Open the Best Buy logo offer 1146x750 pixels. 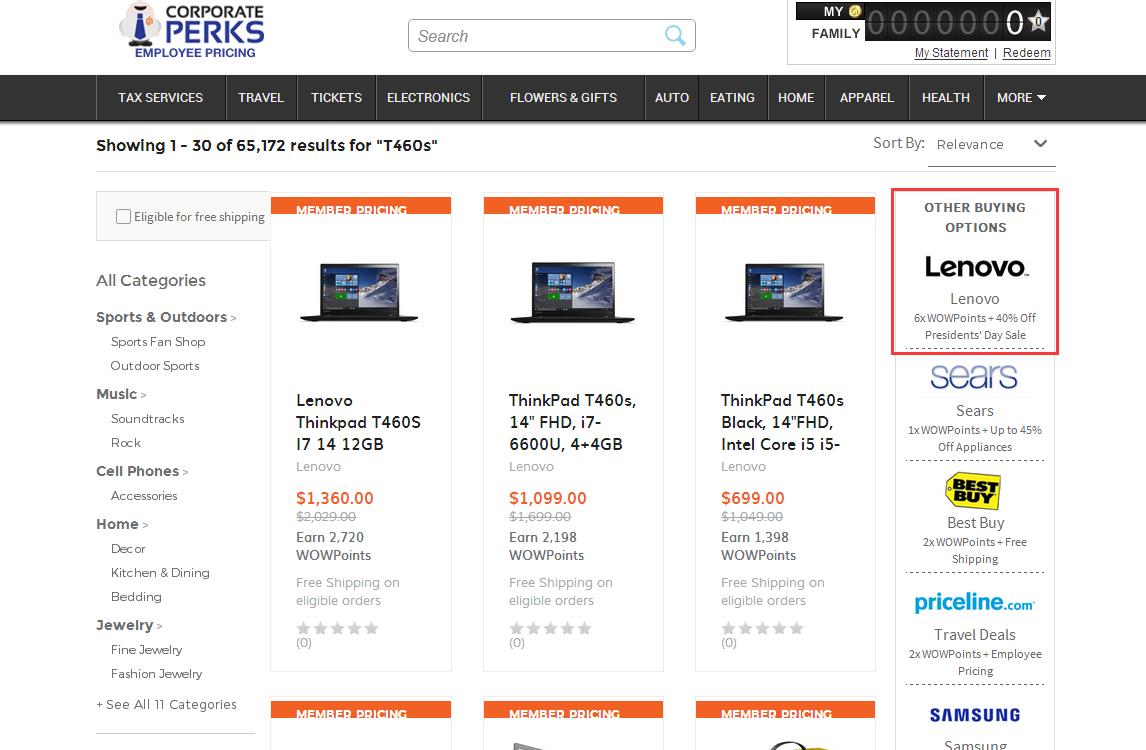tap(973, 490)
